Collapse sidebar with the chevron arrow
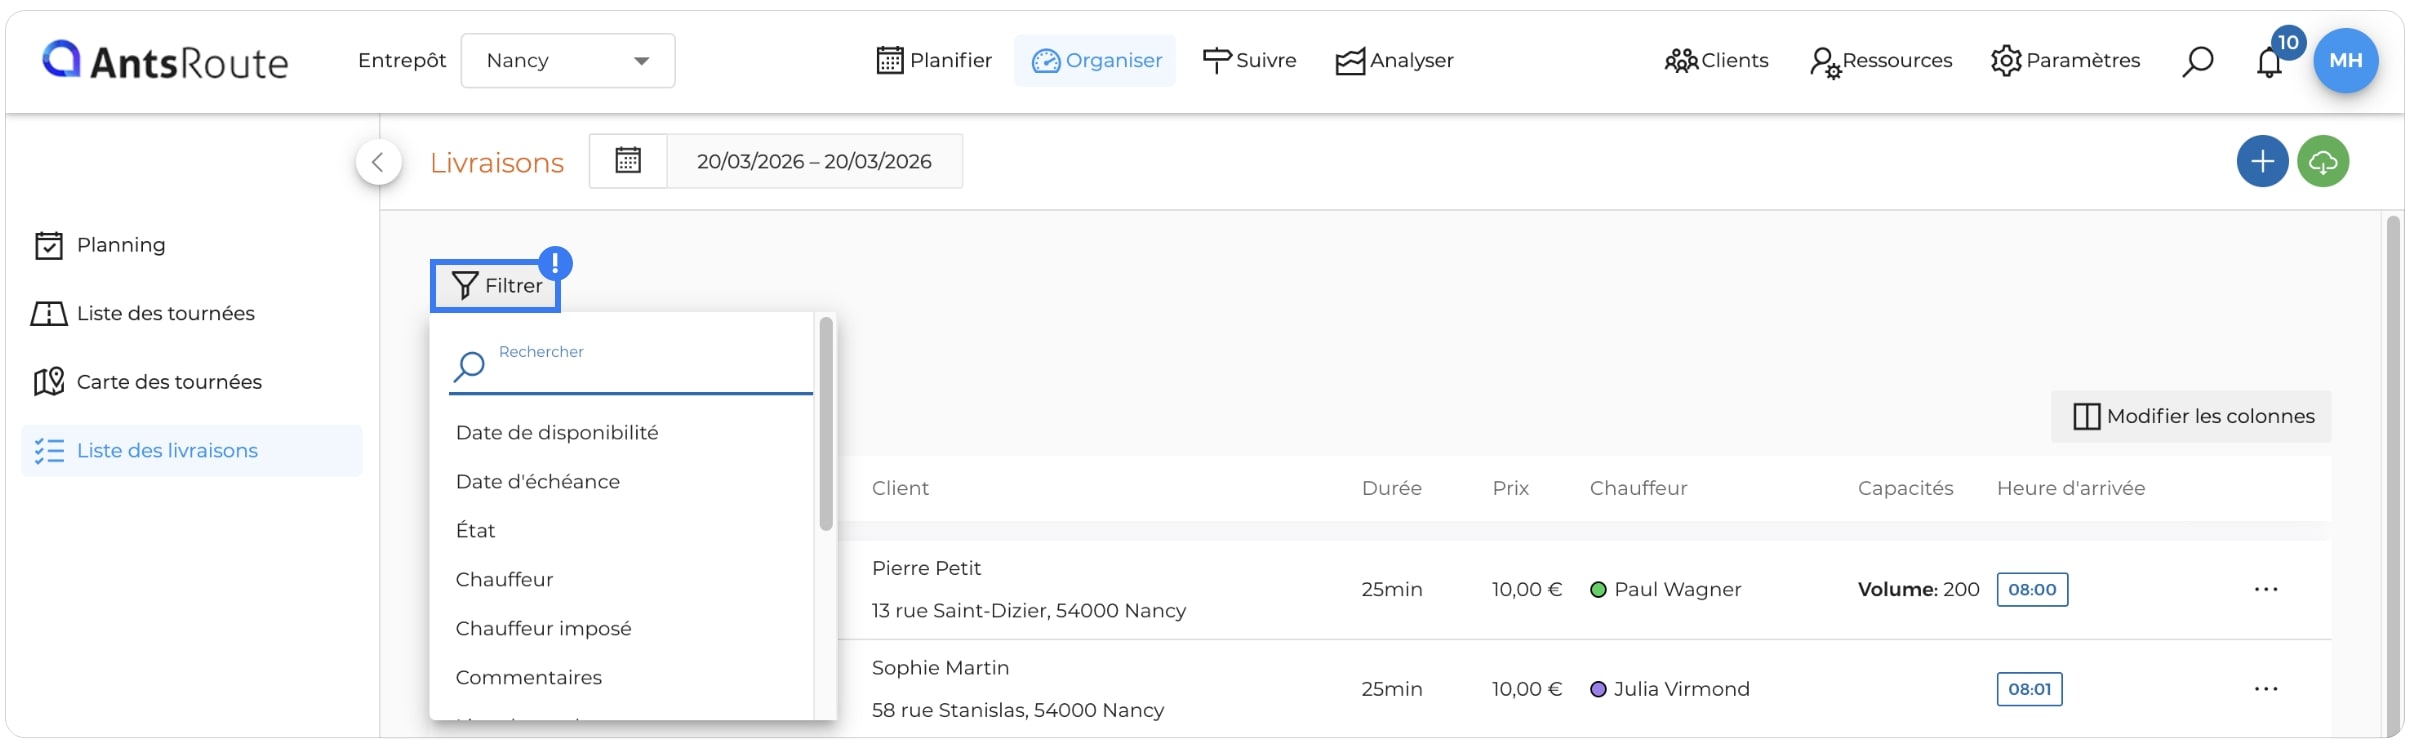 pyautogui.click(x=378, y=162)
